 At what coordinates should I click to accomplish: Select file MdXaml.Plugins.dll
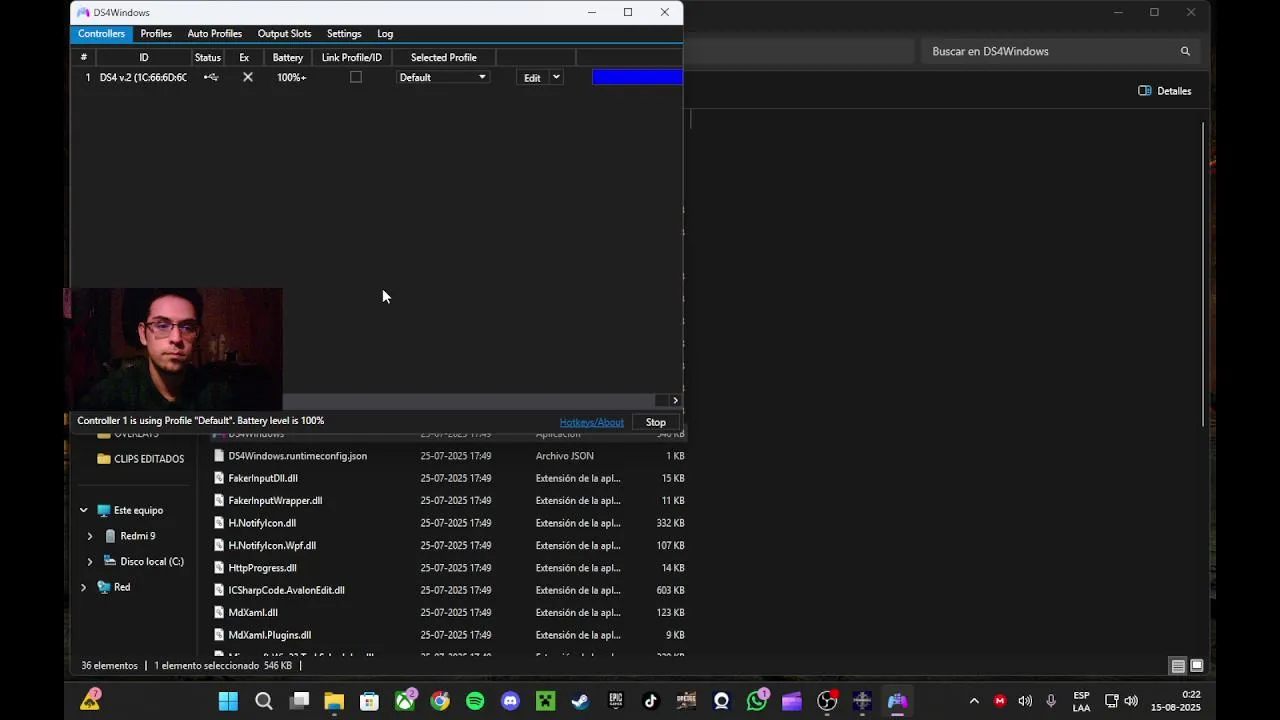pyautogui.click(x=270, y=635)
